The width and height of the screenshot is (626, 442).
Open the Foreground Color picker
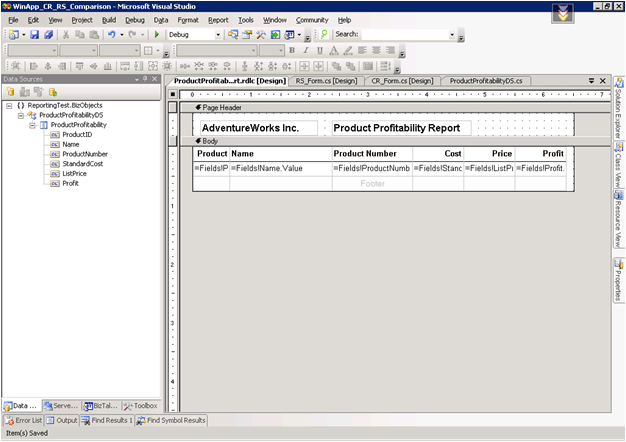pyautogui.click(x=334, y=50)
